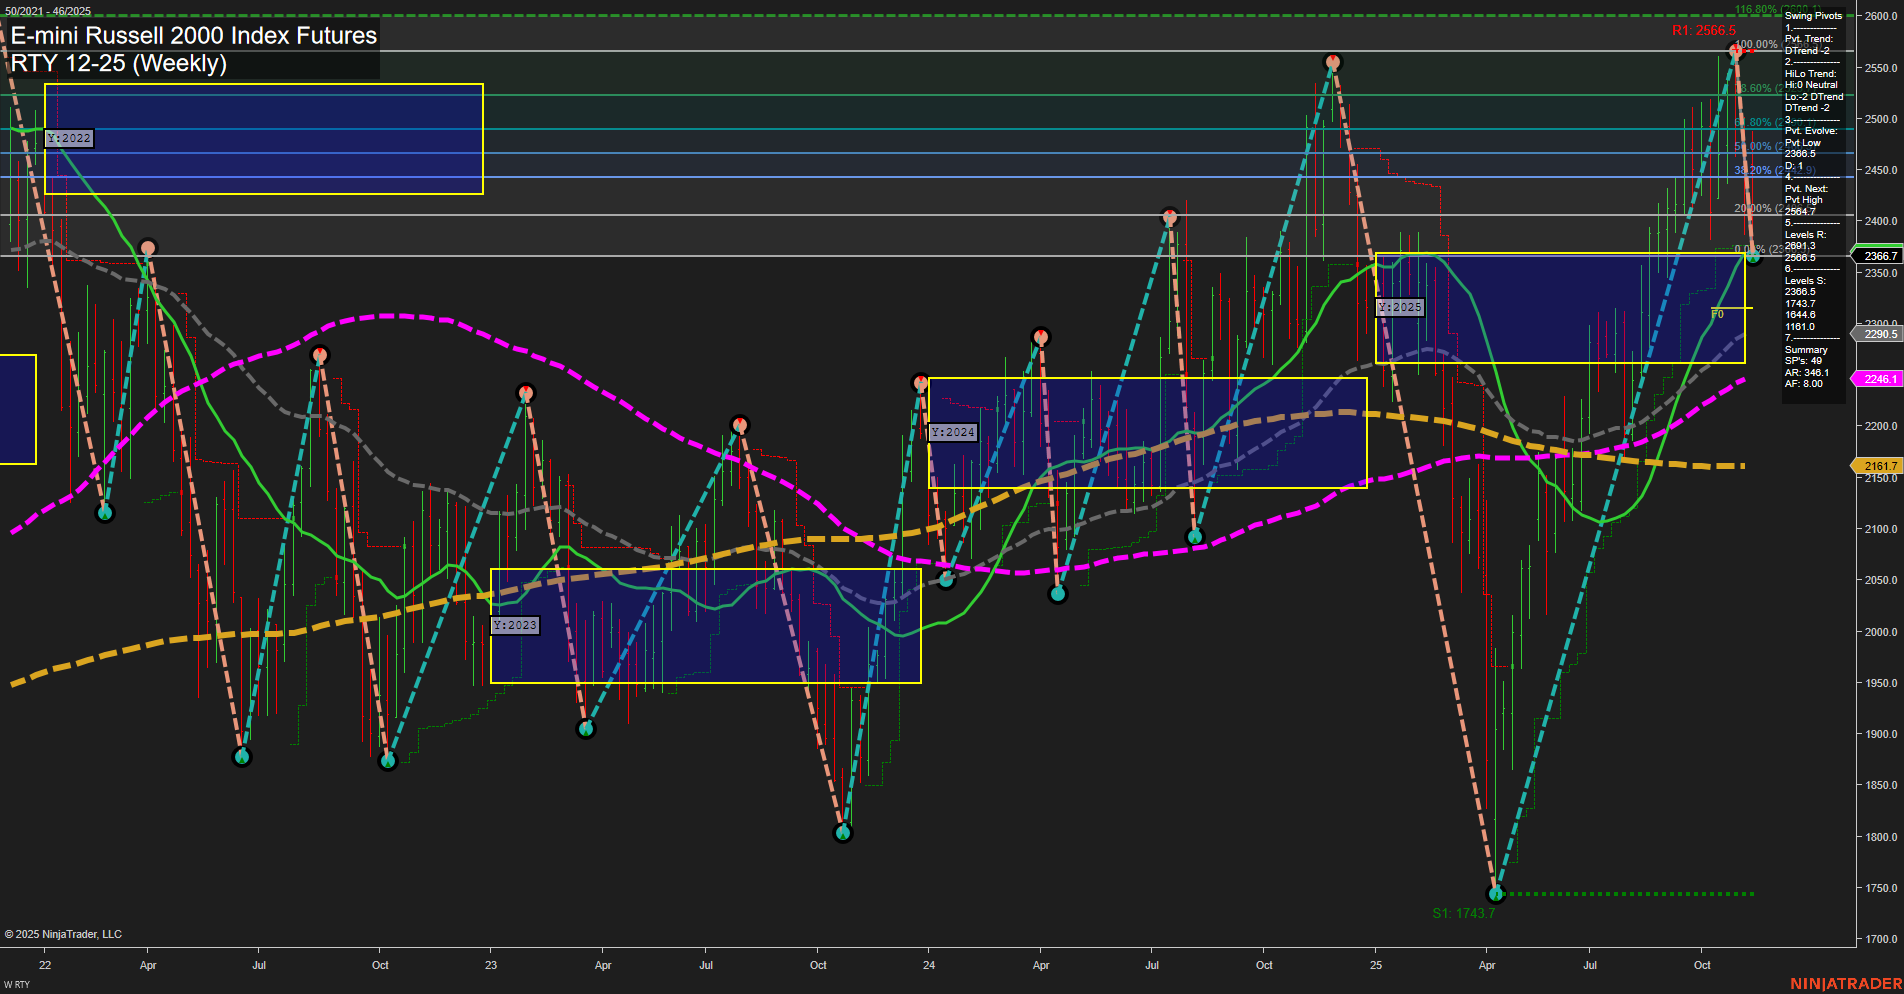Click the RTY 12-25 (Weekly) chart title header
1904x994 pixels.
(x=120, y=63)
